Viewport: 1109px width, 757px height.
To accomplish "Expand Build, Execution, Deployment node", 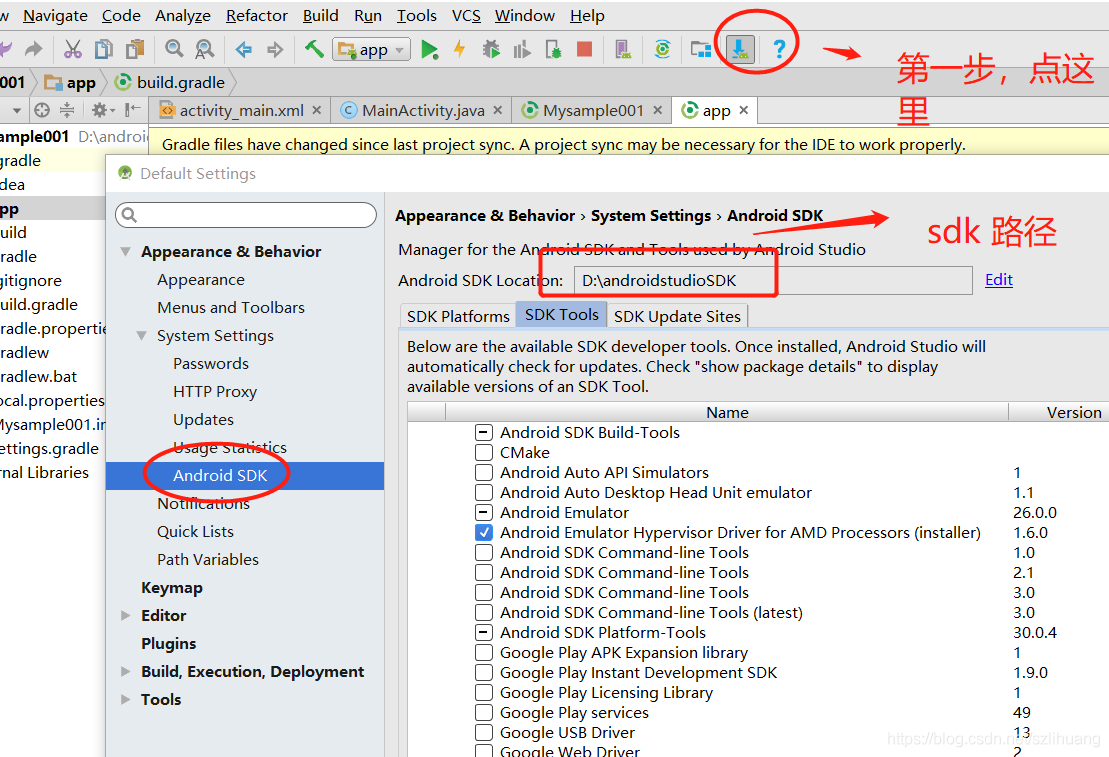I will [x=125, y=671].
